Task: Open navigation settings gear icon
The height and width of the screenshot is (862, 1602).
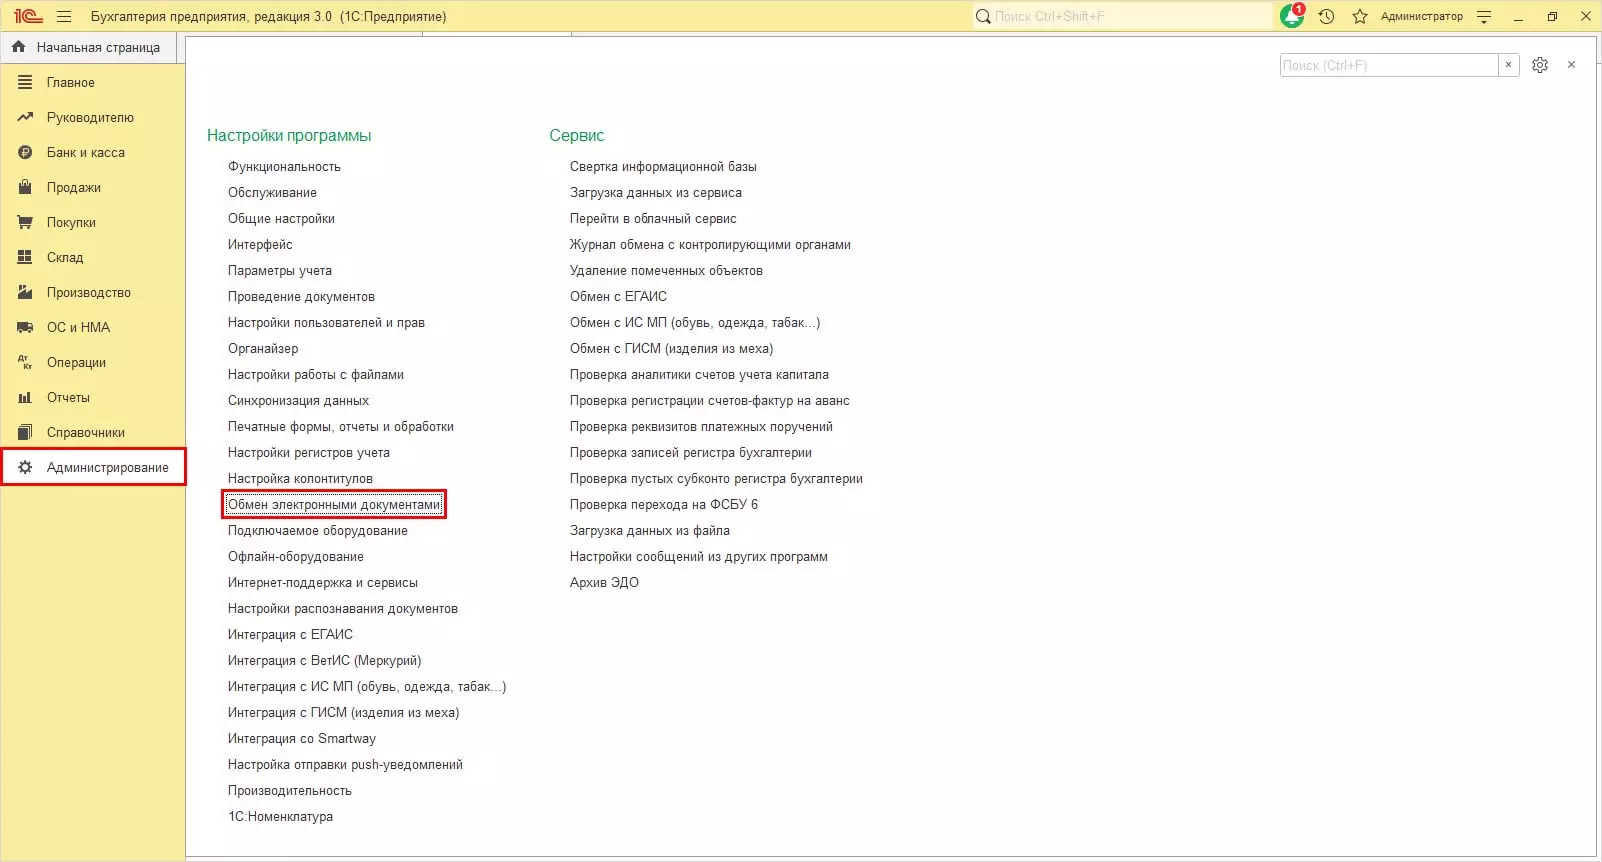Action: click(1540, 65)
